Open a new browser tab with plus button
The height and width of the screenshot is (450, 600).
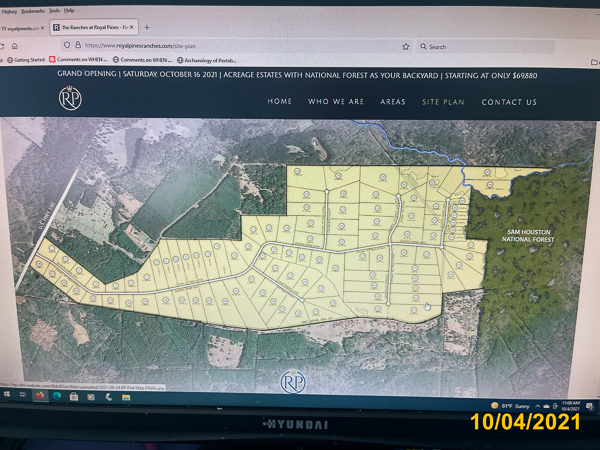click(147, 27)
